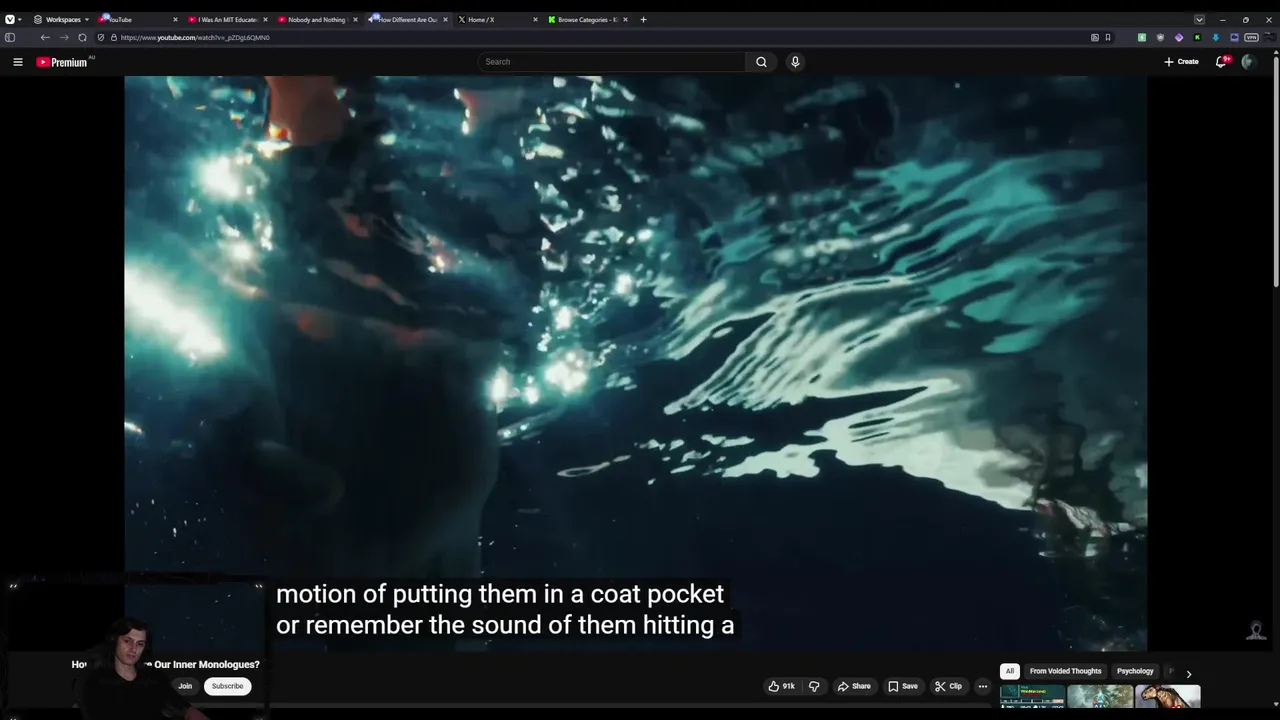Bookmark this page with the bookmark icon
The width and height of the screenshot is (1280, 720).
1108,37
